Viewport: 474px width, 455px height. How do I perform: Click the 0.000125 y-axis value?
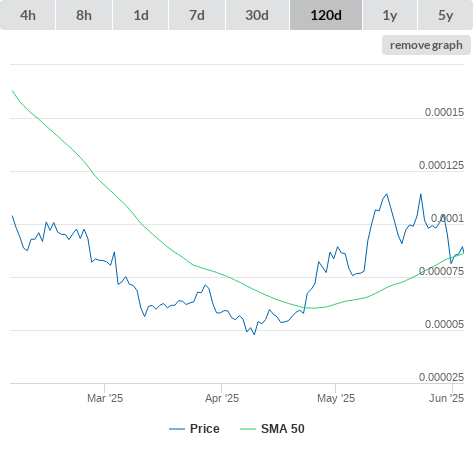coord(441,165)
